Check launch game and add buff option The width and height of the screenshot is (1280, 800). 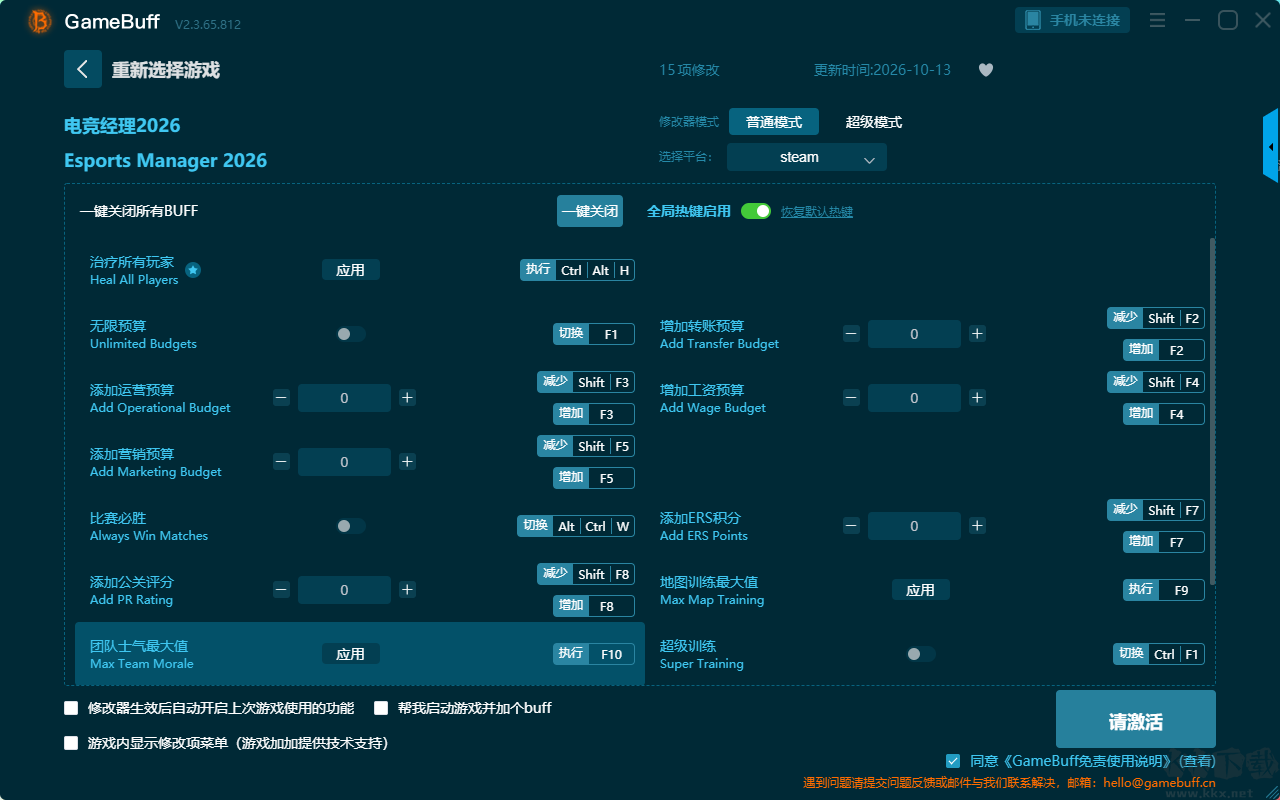pos(381,708)
